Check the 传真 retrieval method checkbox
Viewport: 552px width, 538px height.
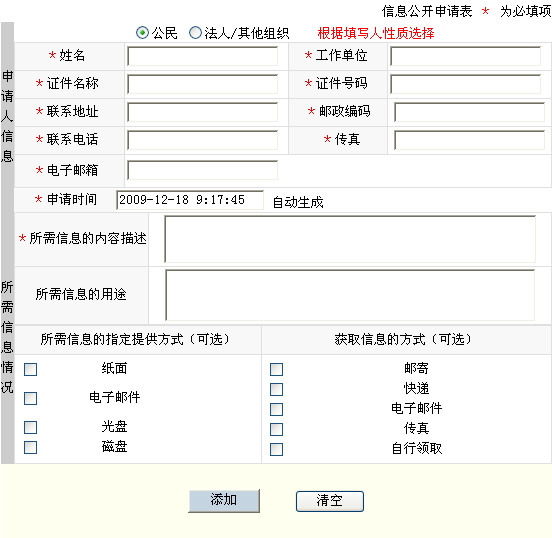pyautogui.click(x=276, y=429)
